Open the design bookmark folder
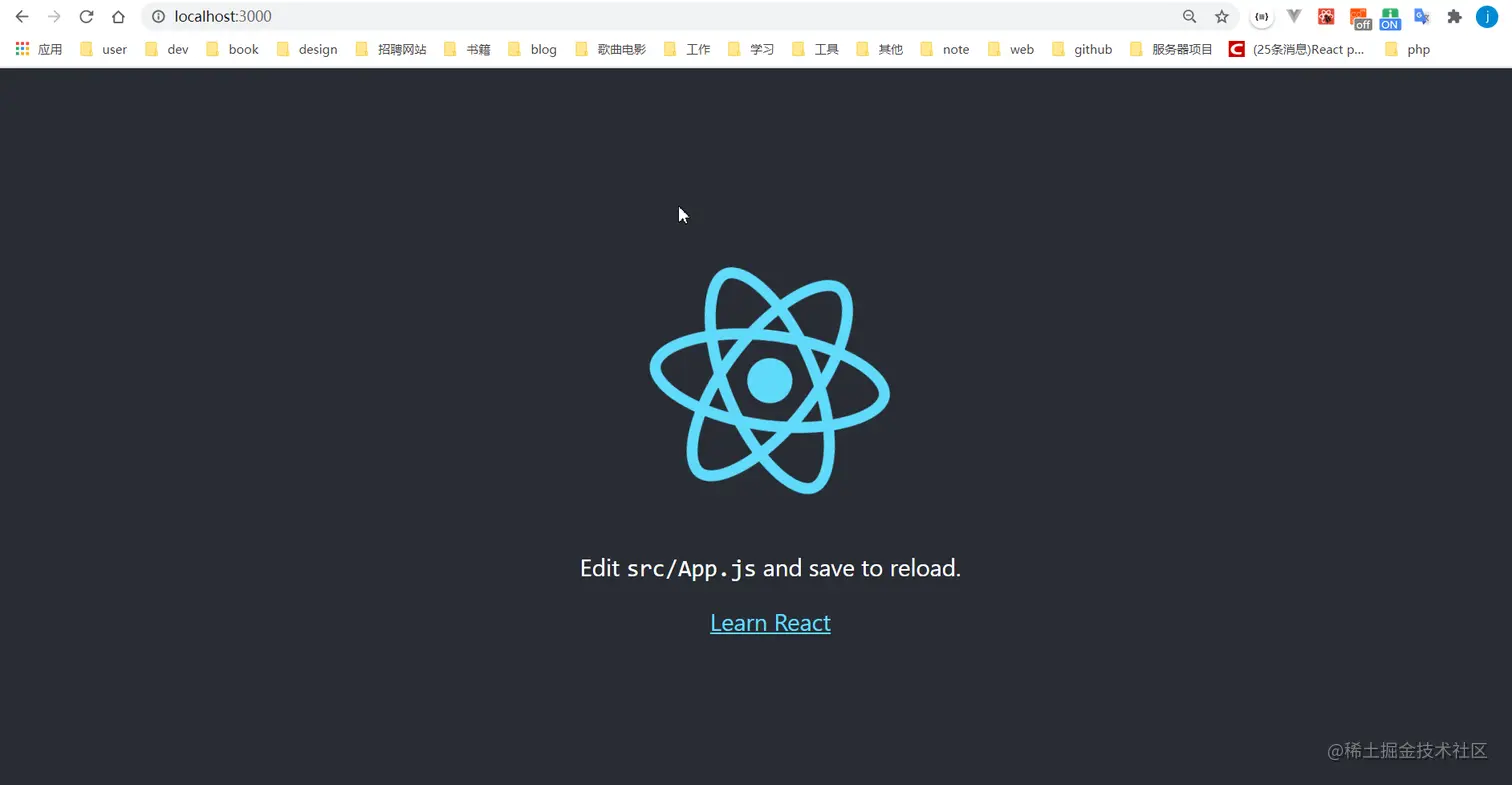This screenshot has height=785, width=1512. [x=306, y=49]
